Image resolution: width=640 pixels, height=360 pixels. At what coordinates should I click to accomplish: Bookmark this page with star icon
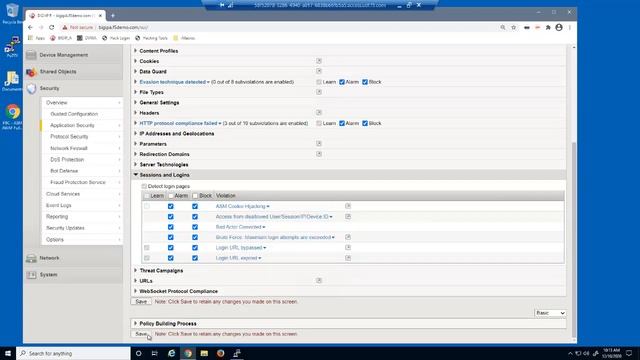click(x=513, y=27)
